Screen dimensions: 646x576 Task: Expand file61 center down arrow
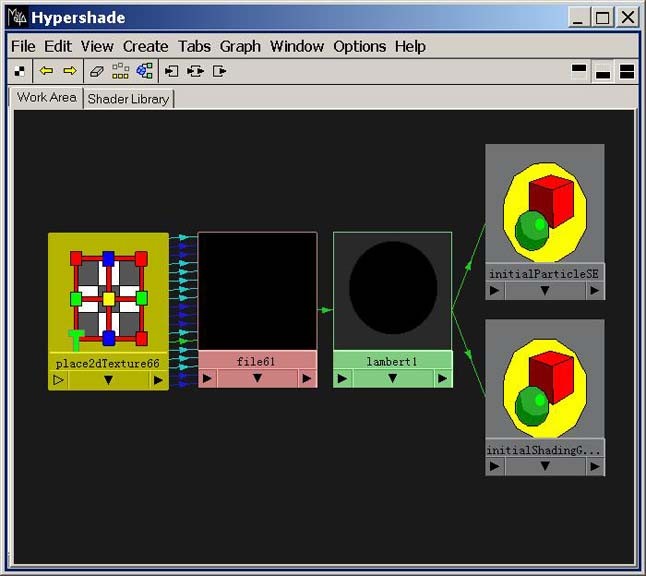[257, 378]
